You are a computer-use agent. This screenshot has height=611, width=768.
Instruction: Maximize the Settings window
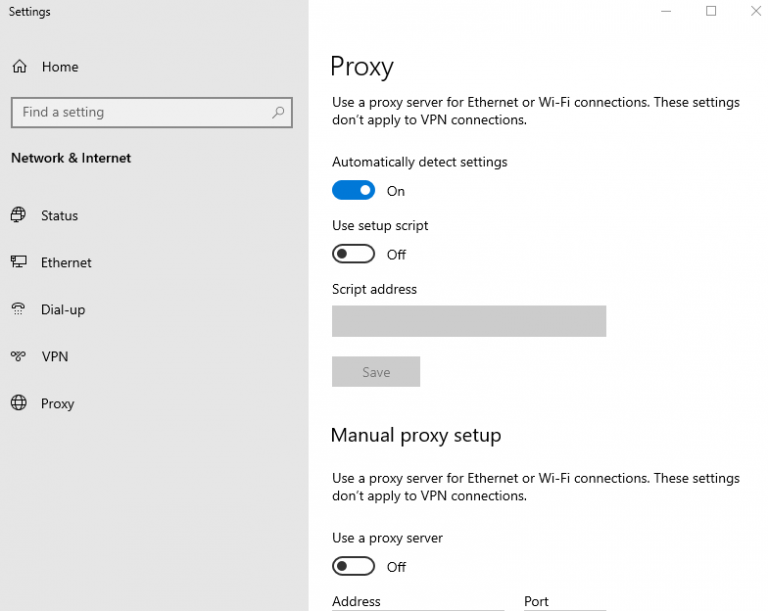[x=711, y=11]
